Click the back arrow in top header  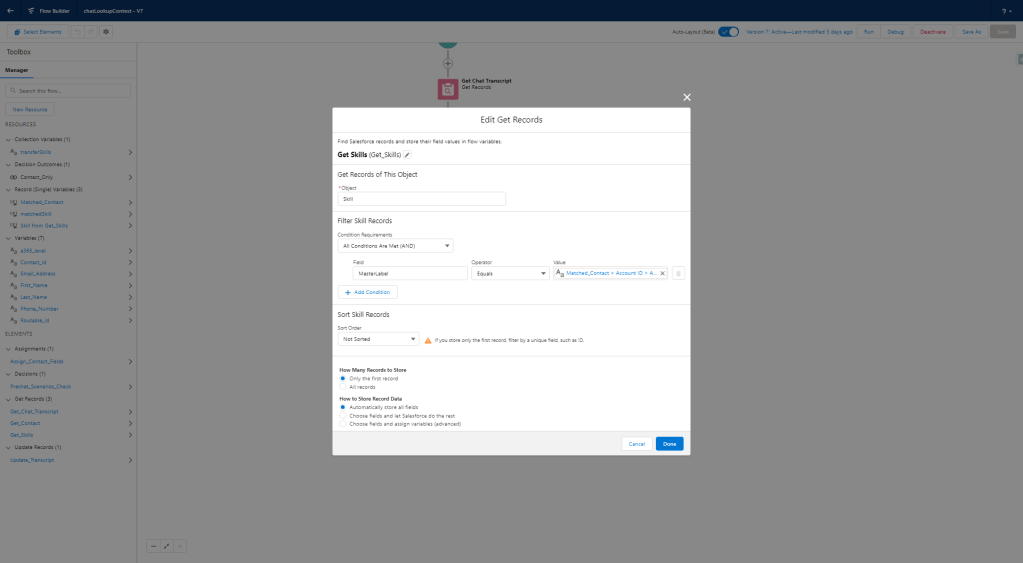click(x=10, y=10)
